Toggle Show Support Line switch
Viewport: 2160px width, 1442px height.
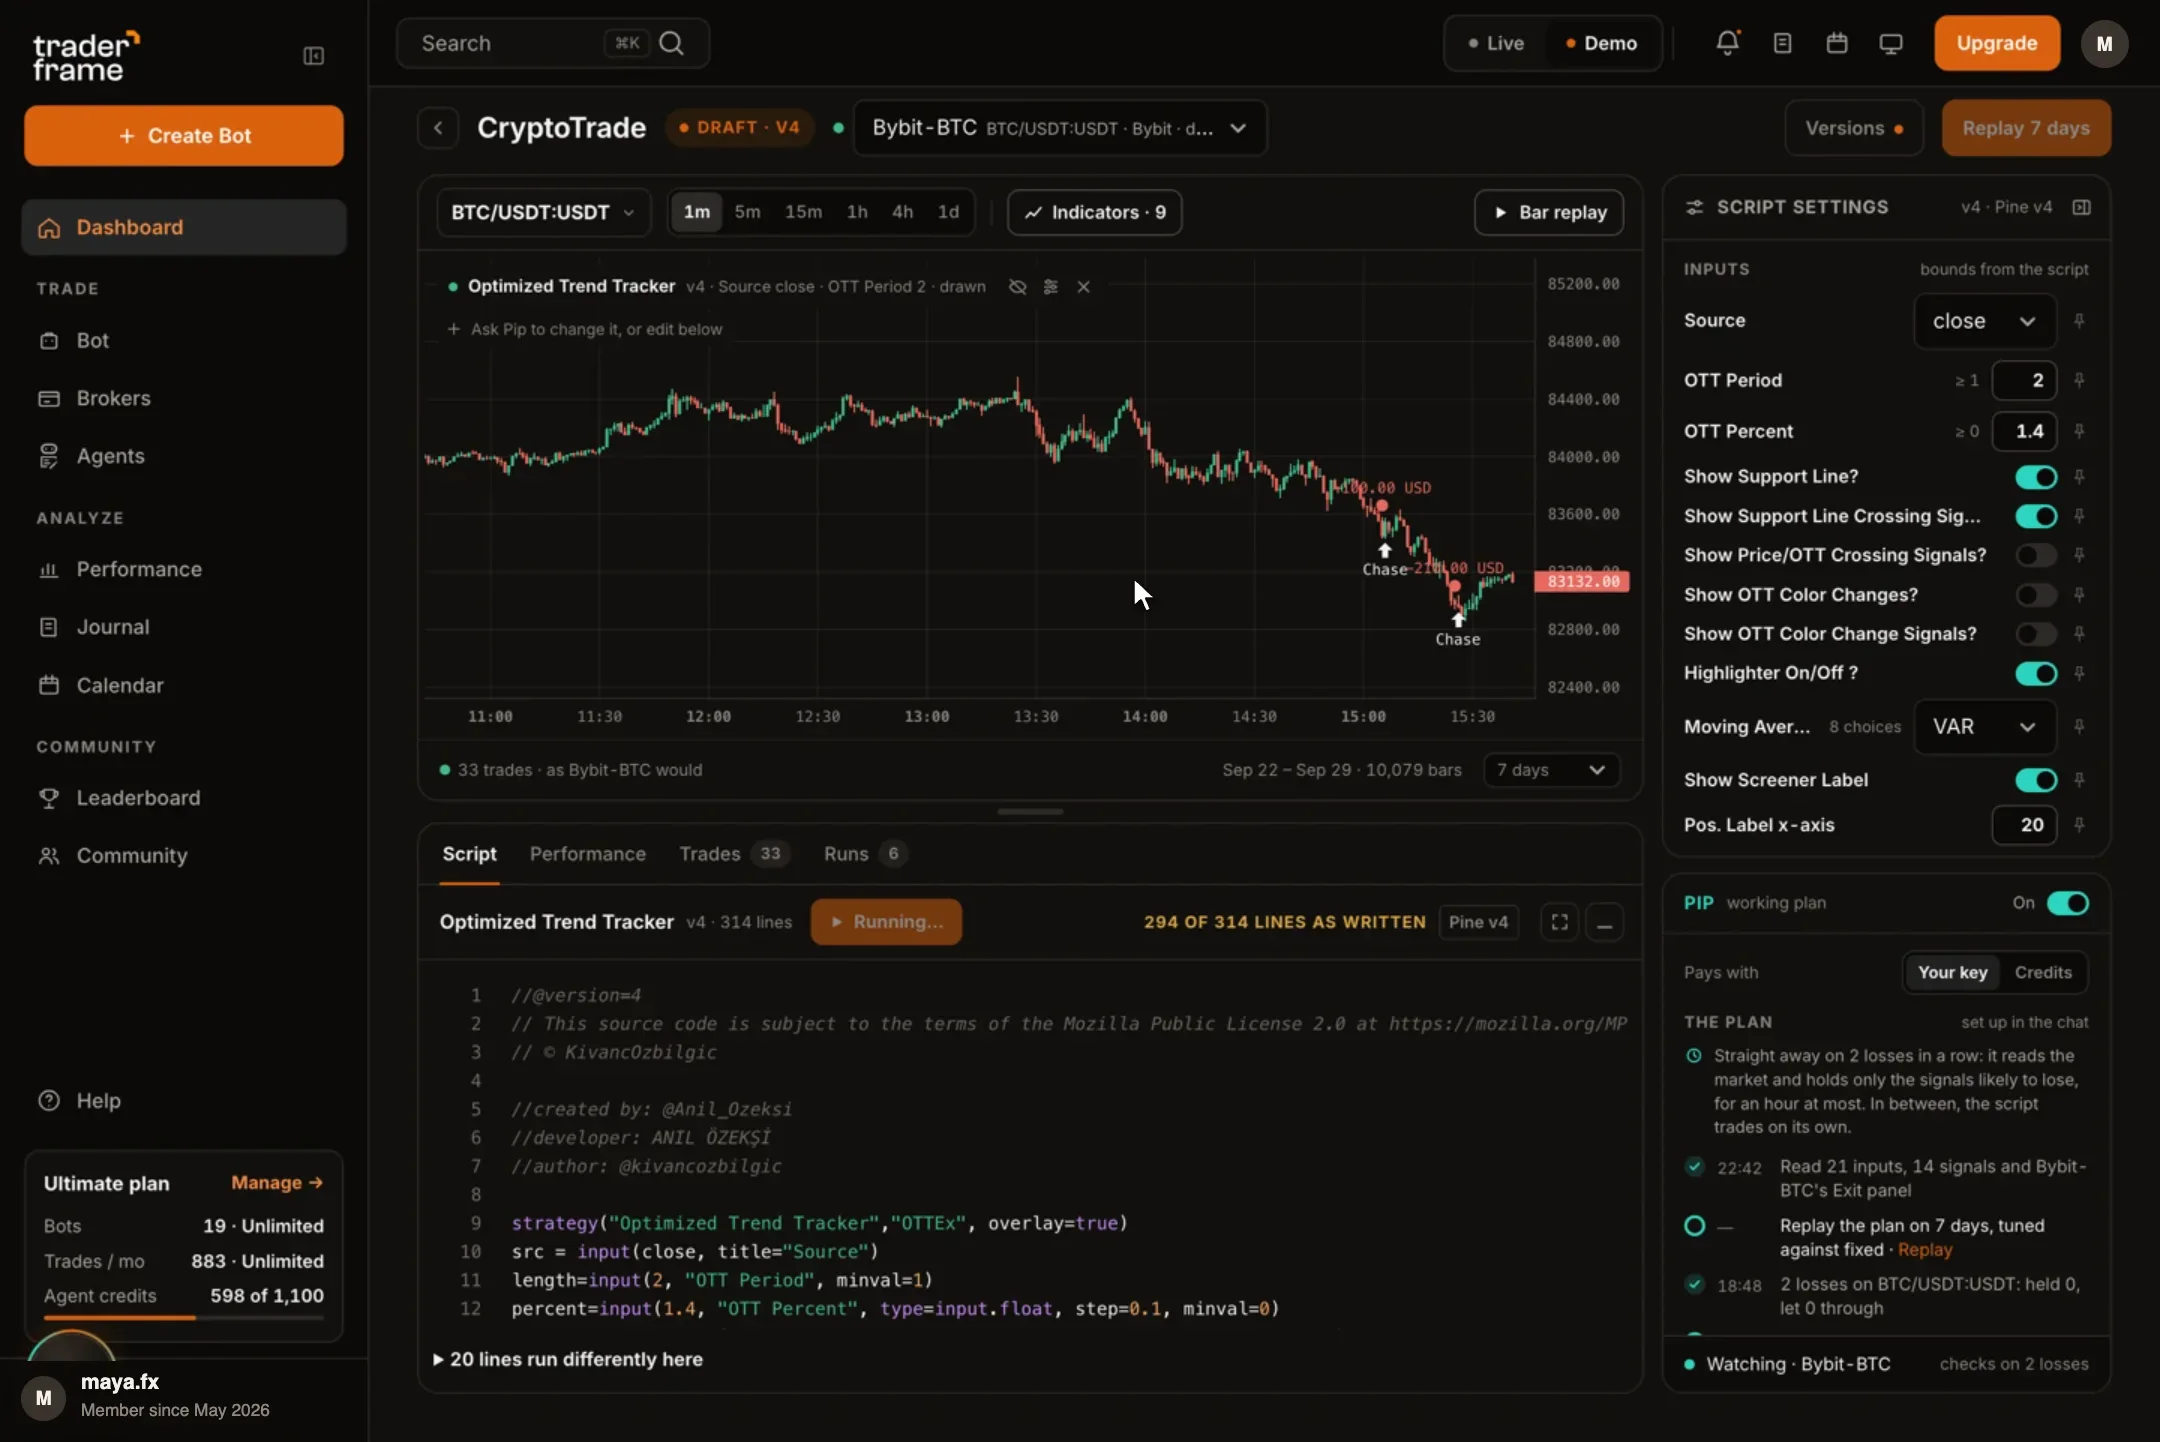pos(2036,477)
